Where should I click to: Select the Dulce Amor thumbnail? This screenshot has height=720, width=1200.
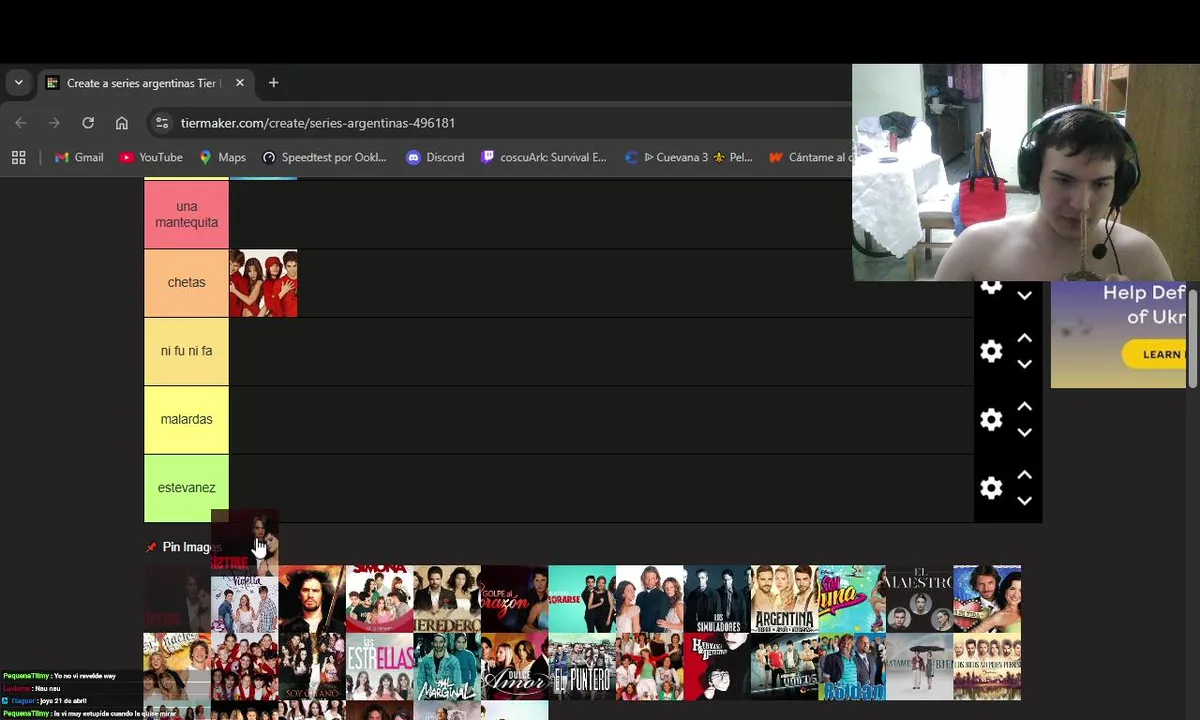point(514,666)
